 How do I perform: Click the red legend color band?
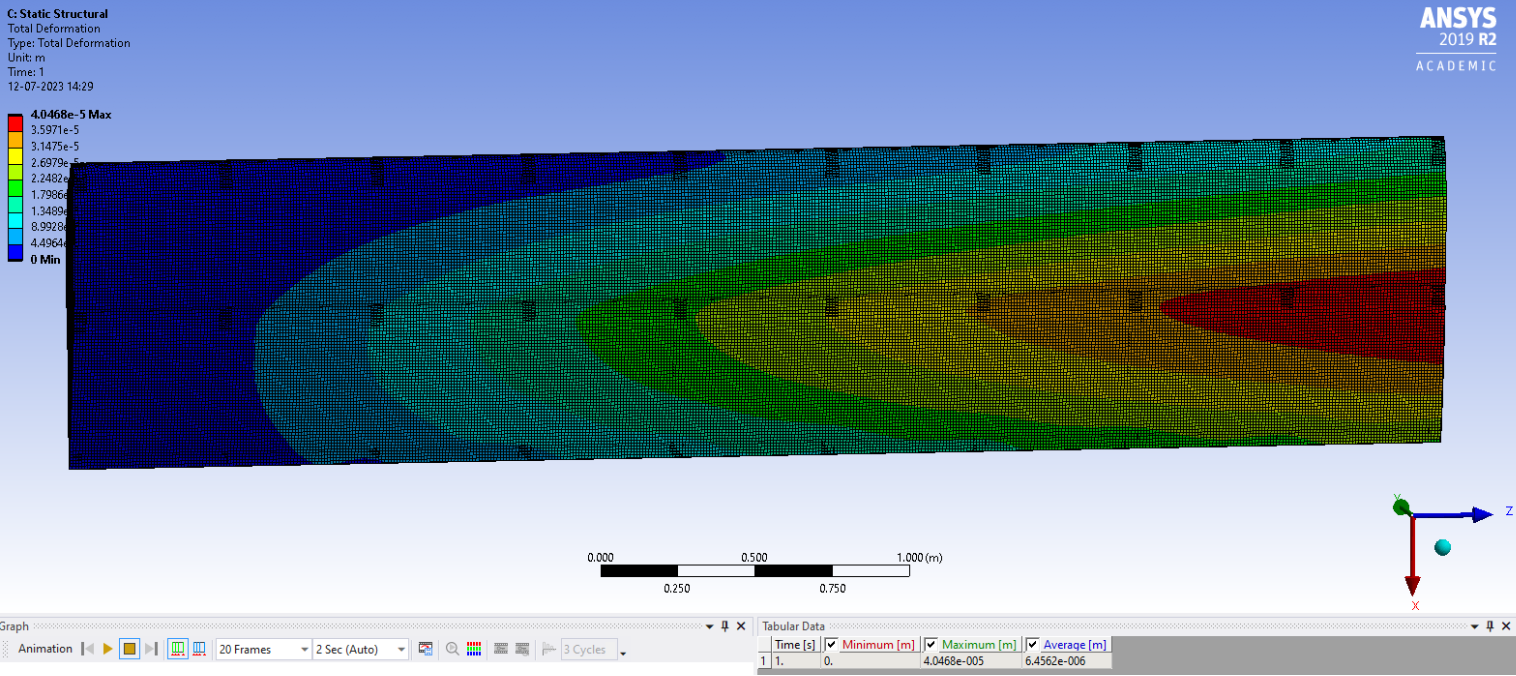(15, 122)
